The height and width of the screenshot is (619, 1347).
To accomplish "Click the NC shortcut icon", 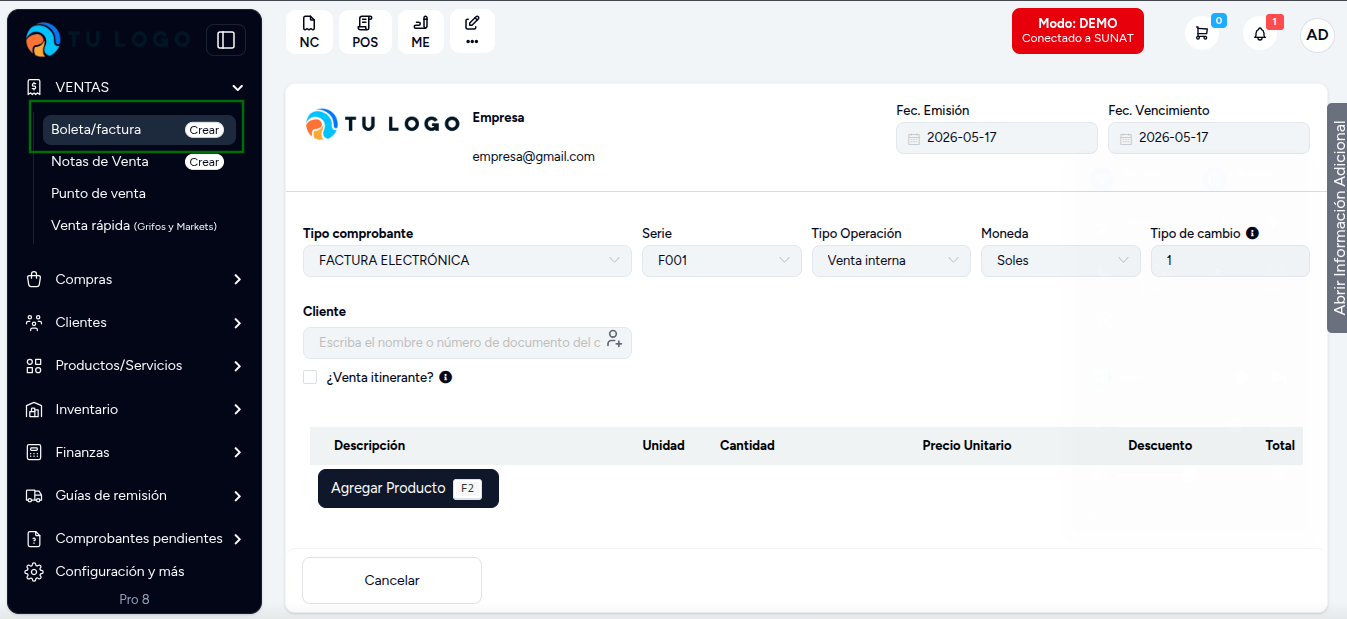I will click(309, 32).
